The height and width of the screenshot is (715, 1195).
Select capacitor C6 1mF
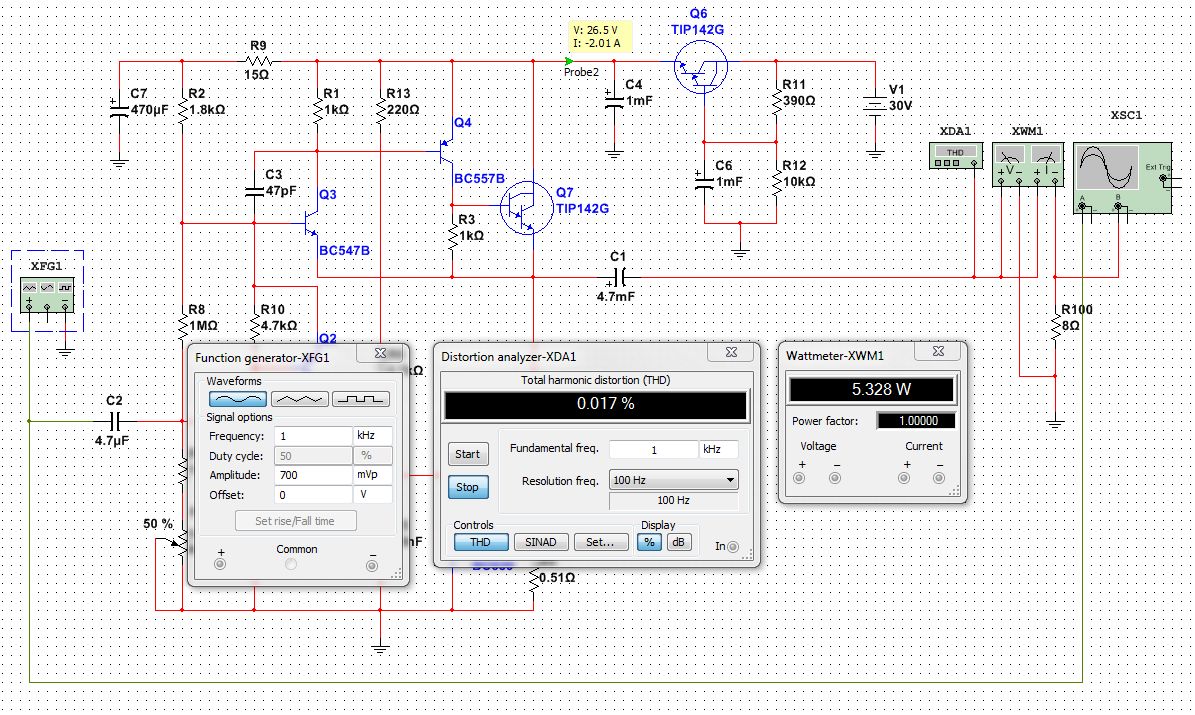(x=705, y=183)
